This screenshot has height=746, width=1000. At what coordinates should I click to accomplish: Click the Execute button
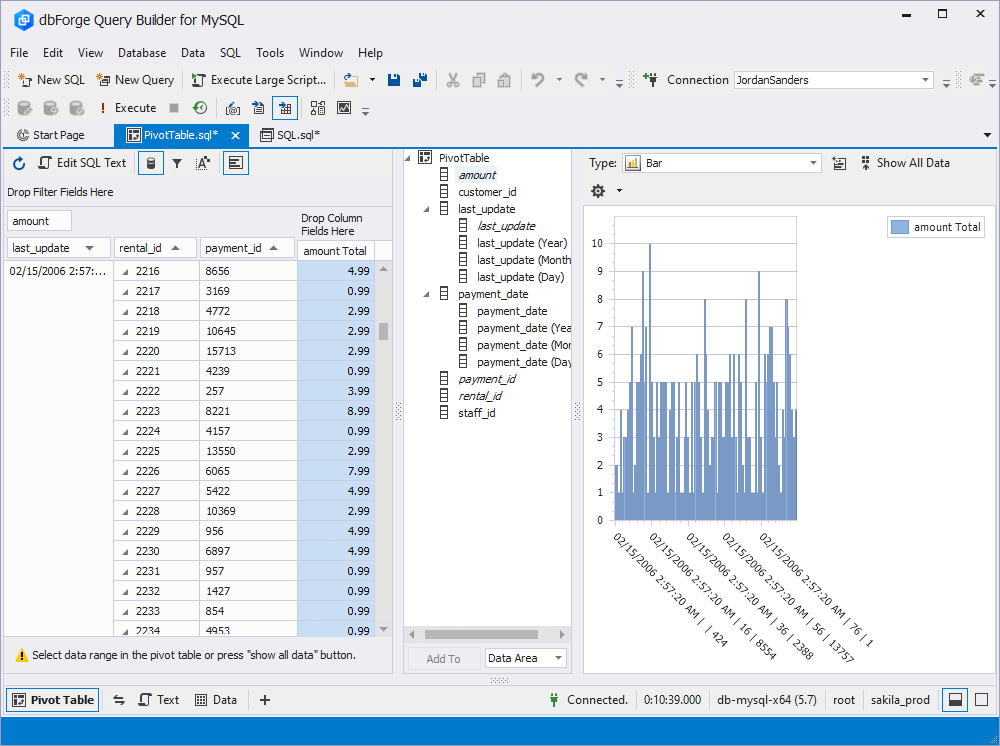click(x=128, y=108)
